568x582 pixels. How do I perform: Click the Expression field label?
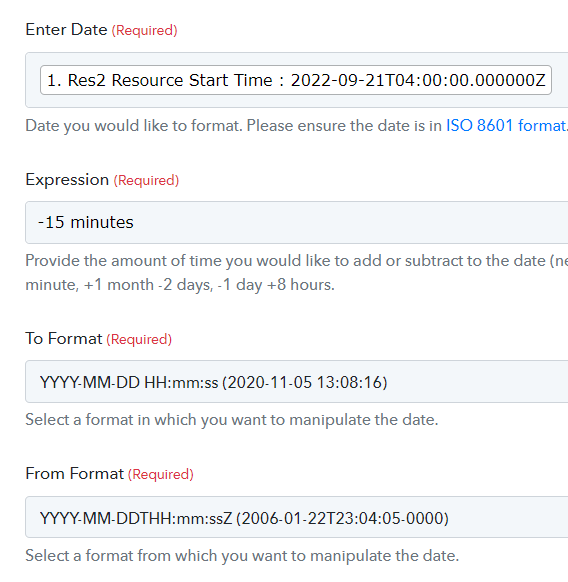[x=67, y=180]
